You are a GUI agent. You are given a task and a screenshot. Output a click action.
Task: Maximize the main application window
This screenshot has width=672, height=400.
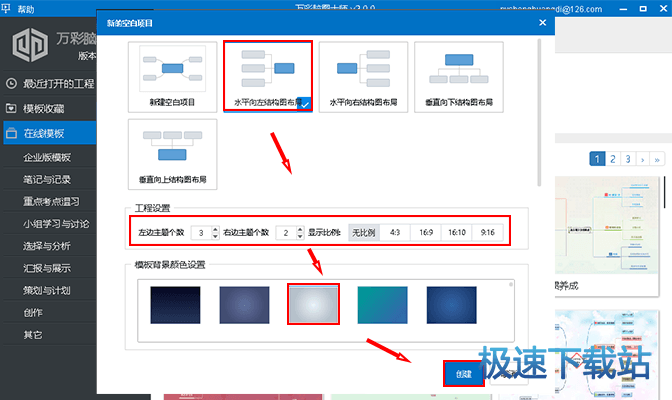coord(643,9)
